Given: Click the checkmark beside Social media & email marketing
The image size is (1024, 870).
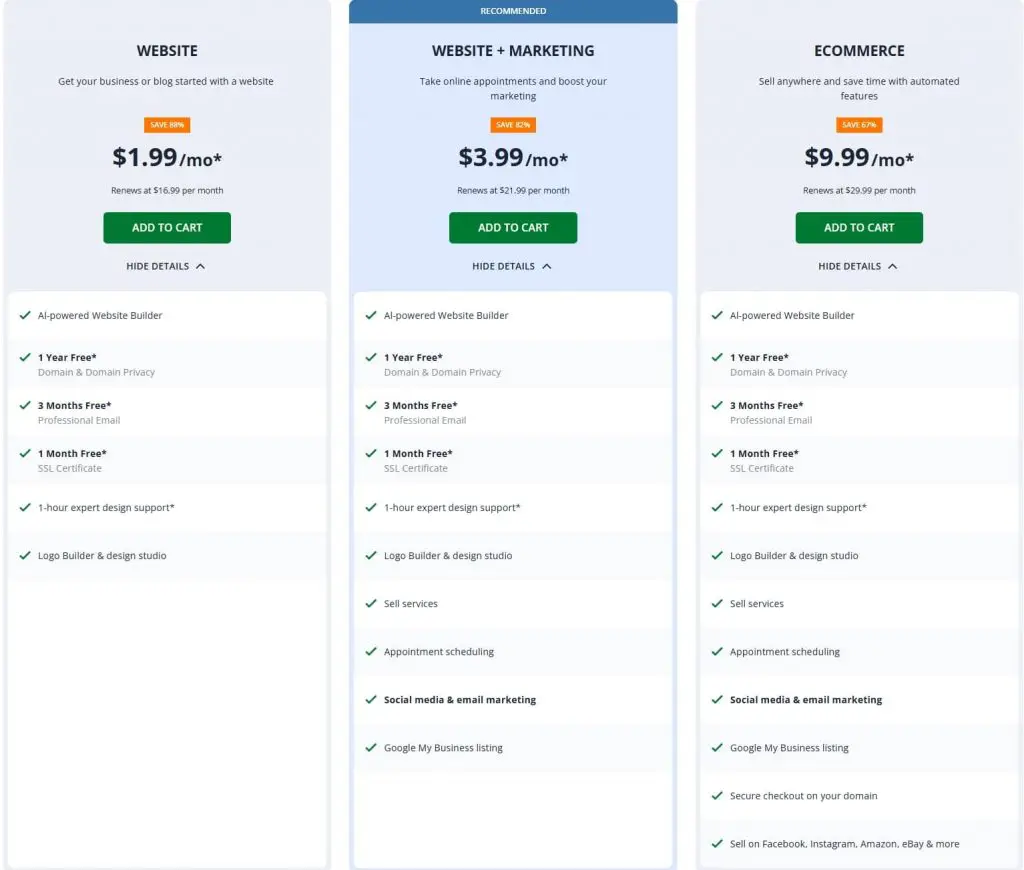Looking at the screenshot, I should 371,700.
